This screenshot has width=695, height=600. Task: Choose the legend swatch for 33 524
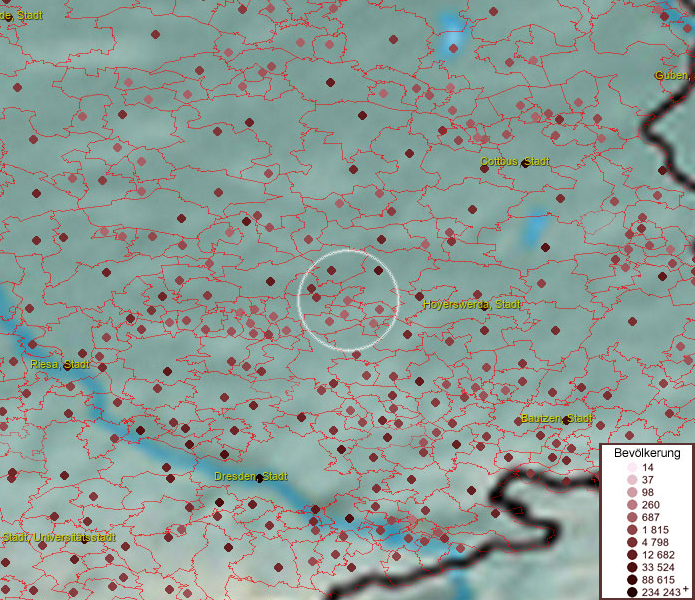632,567
